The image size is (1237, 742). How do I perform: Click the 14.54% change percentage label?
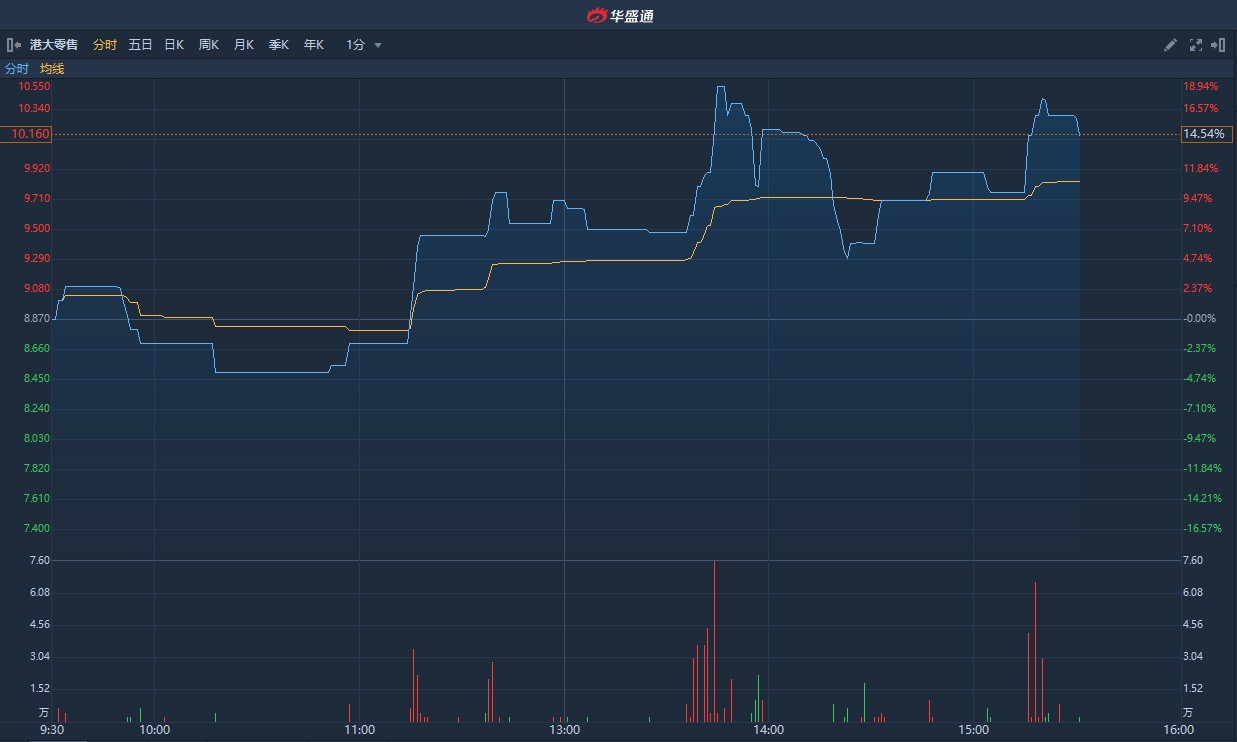(1203, 134)
